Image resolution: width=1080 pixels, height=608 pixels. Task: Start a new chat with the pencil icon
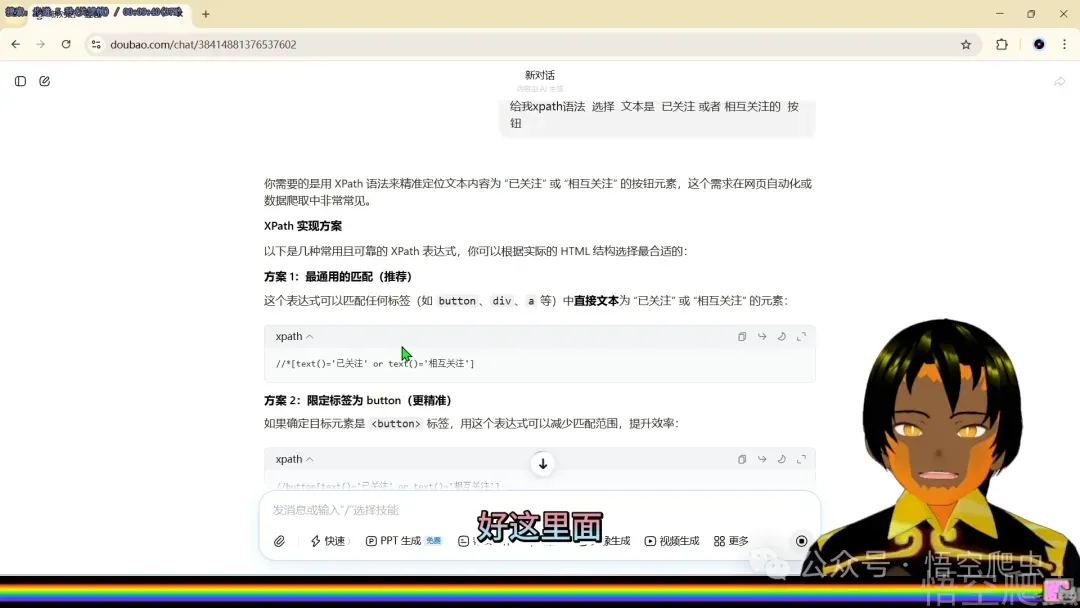tap(44, 81)
